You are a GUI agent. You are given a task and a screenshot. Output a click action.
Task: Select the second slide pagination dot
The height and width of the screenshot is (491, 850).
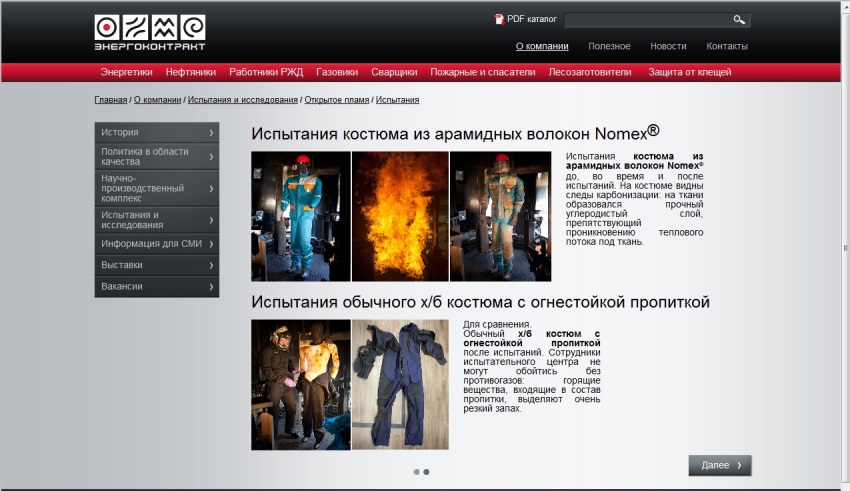click(x=426, y=472)
